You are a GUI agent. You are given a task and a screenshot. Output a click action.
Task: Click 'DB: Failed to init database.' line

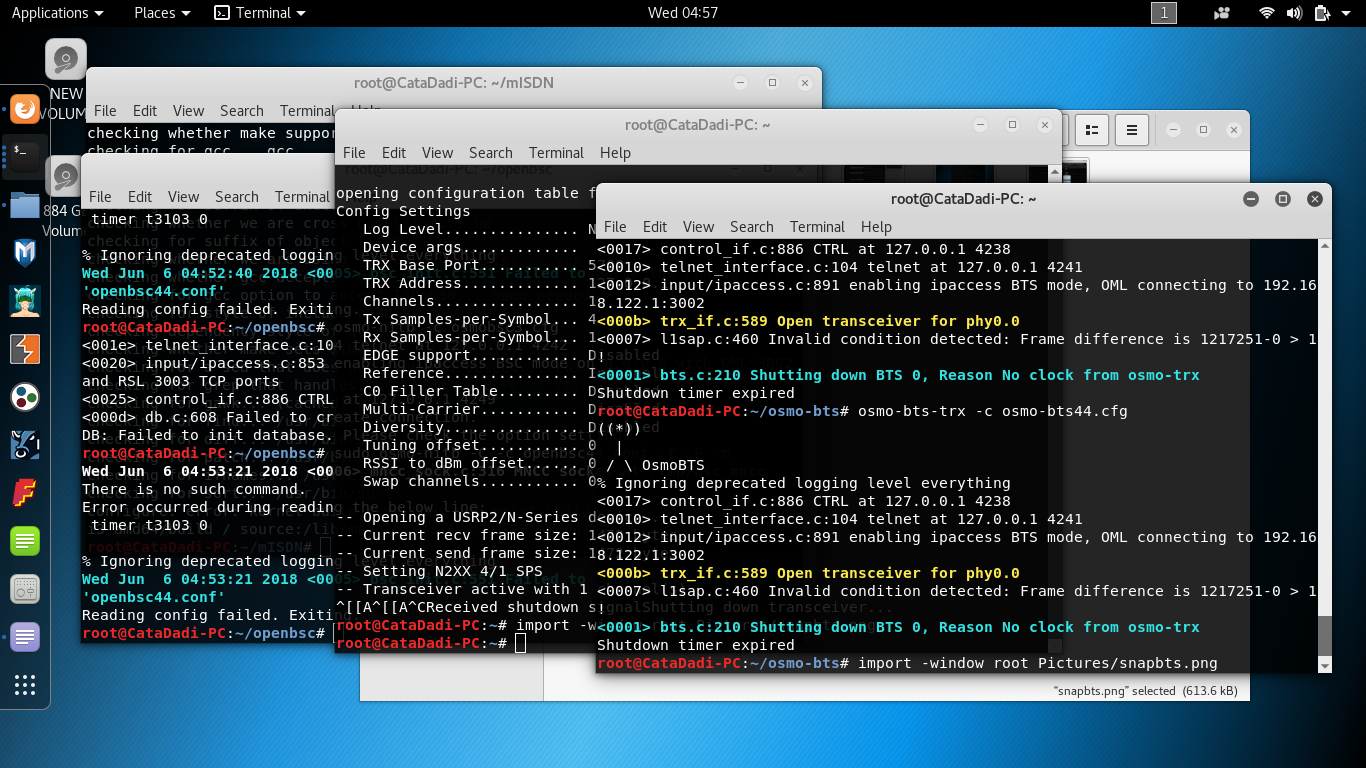[x=207, y=435]
